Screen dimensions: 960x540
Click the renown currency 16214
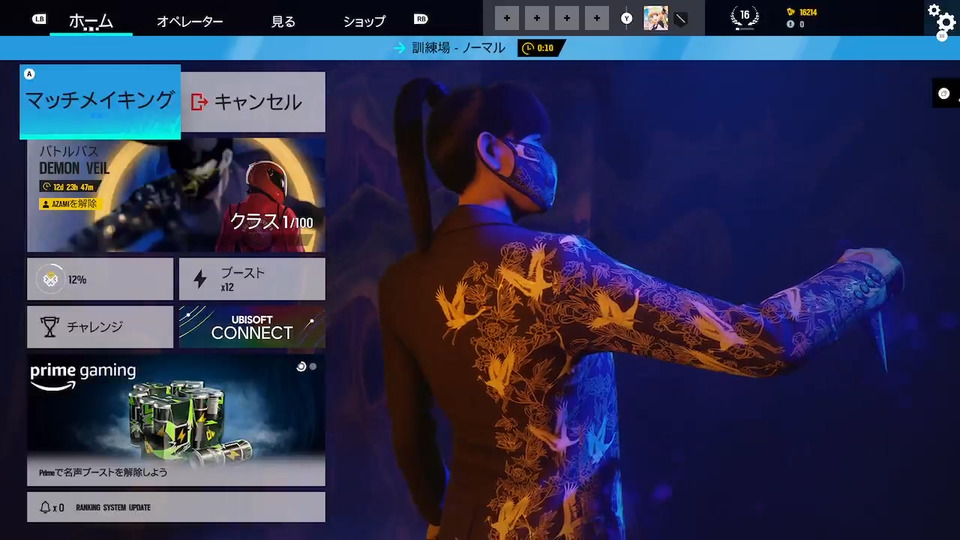[x=802, y=12]
